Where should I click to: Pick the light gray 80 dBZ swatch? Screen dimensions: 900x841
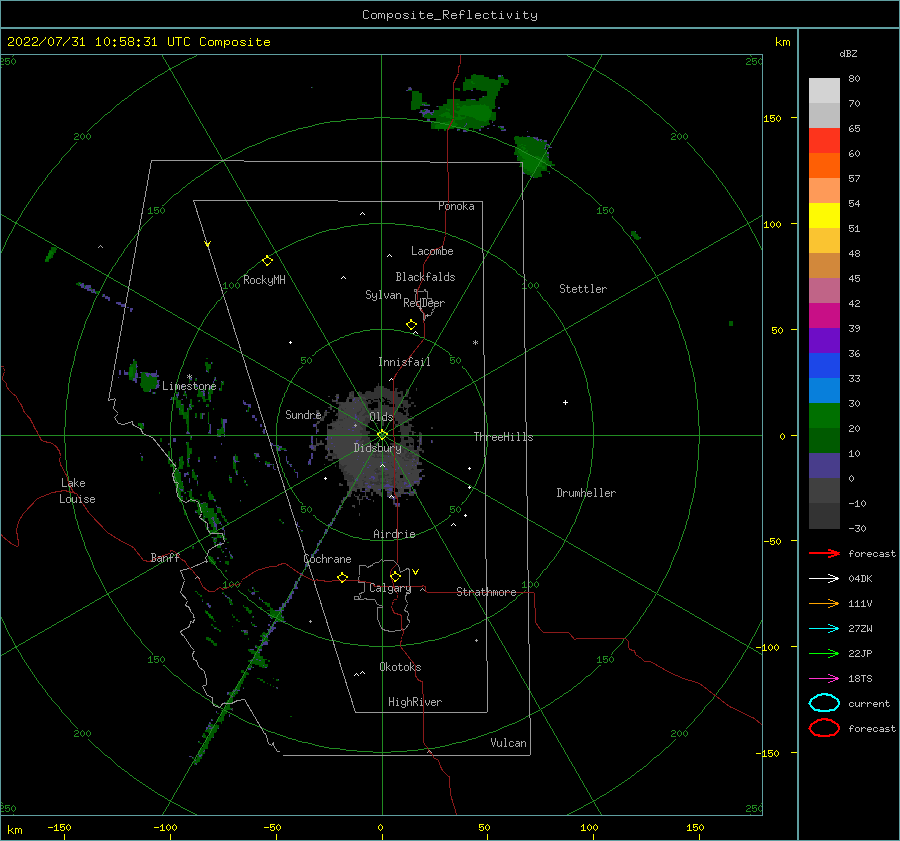pyautogui.click(x=824, y=90)
